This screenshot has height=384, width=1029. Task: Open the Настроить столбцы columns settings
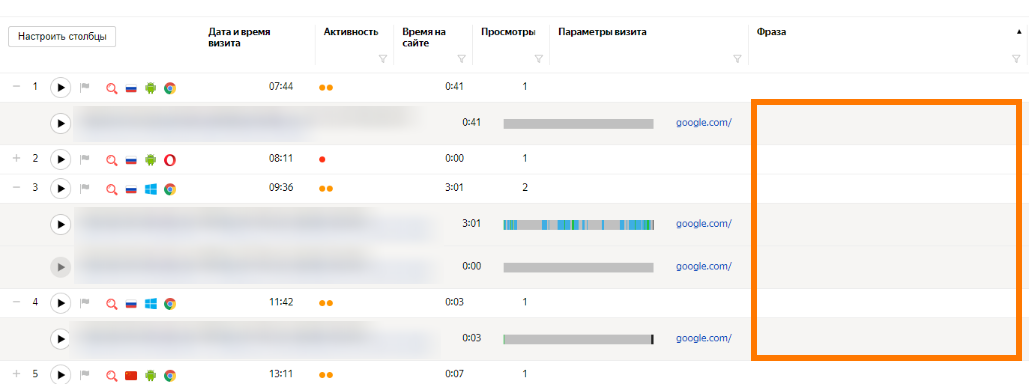click(62, 37)
